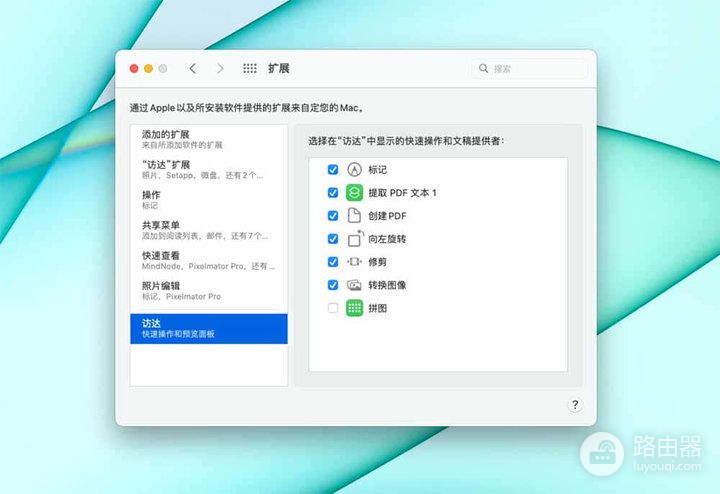Click the 修剪 label
The width and height of the screenshot is (720, 494).
pos(377,262)
